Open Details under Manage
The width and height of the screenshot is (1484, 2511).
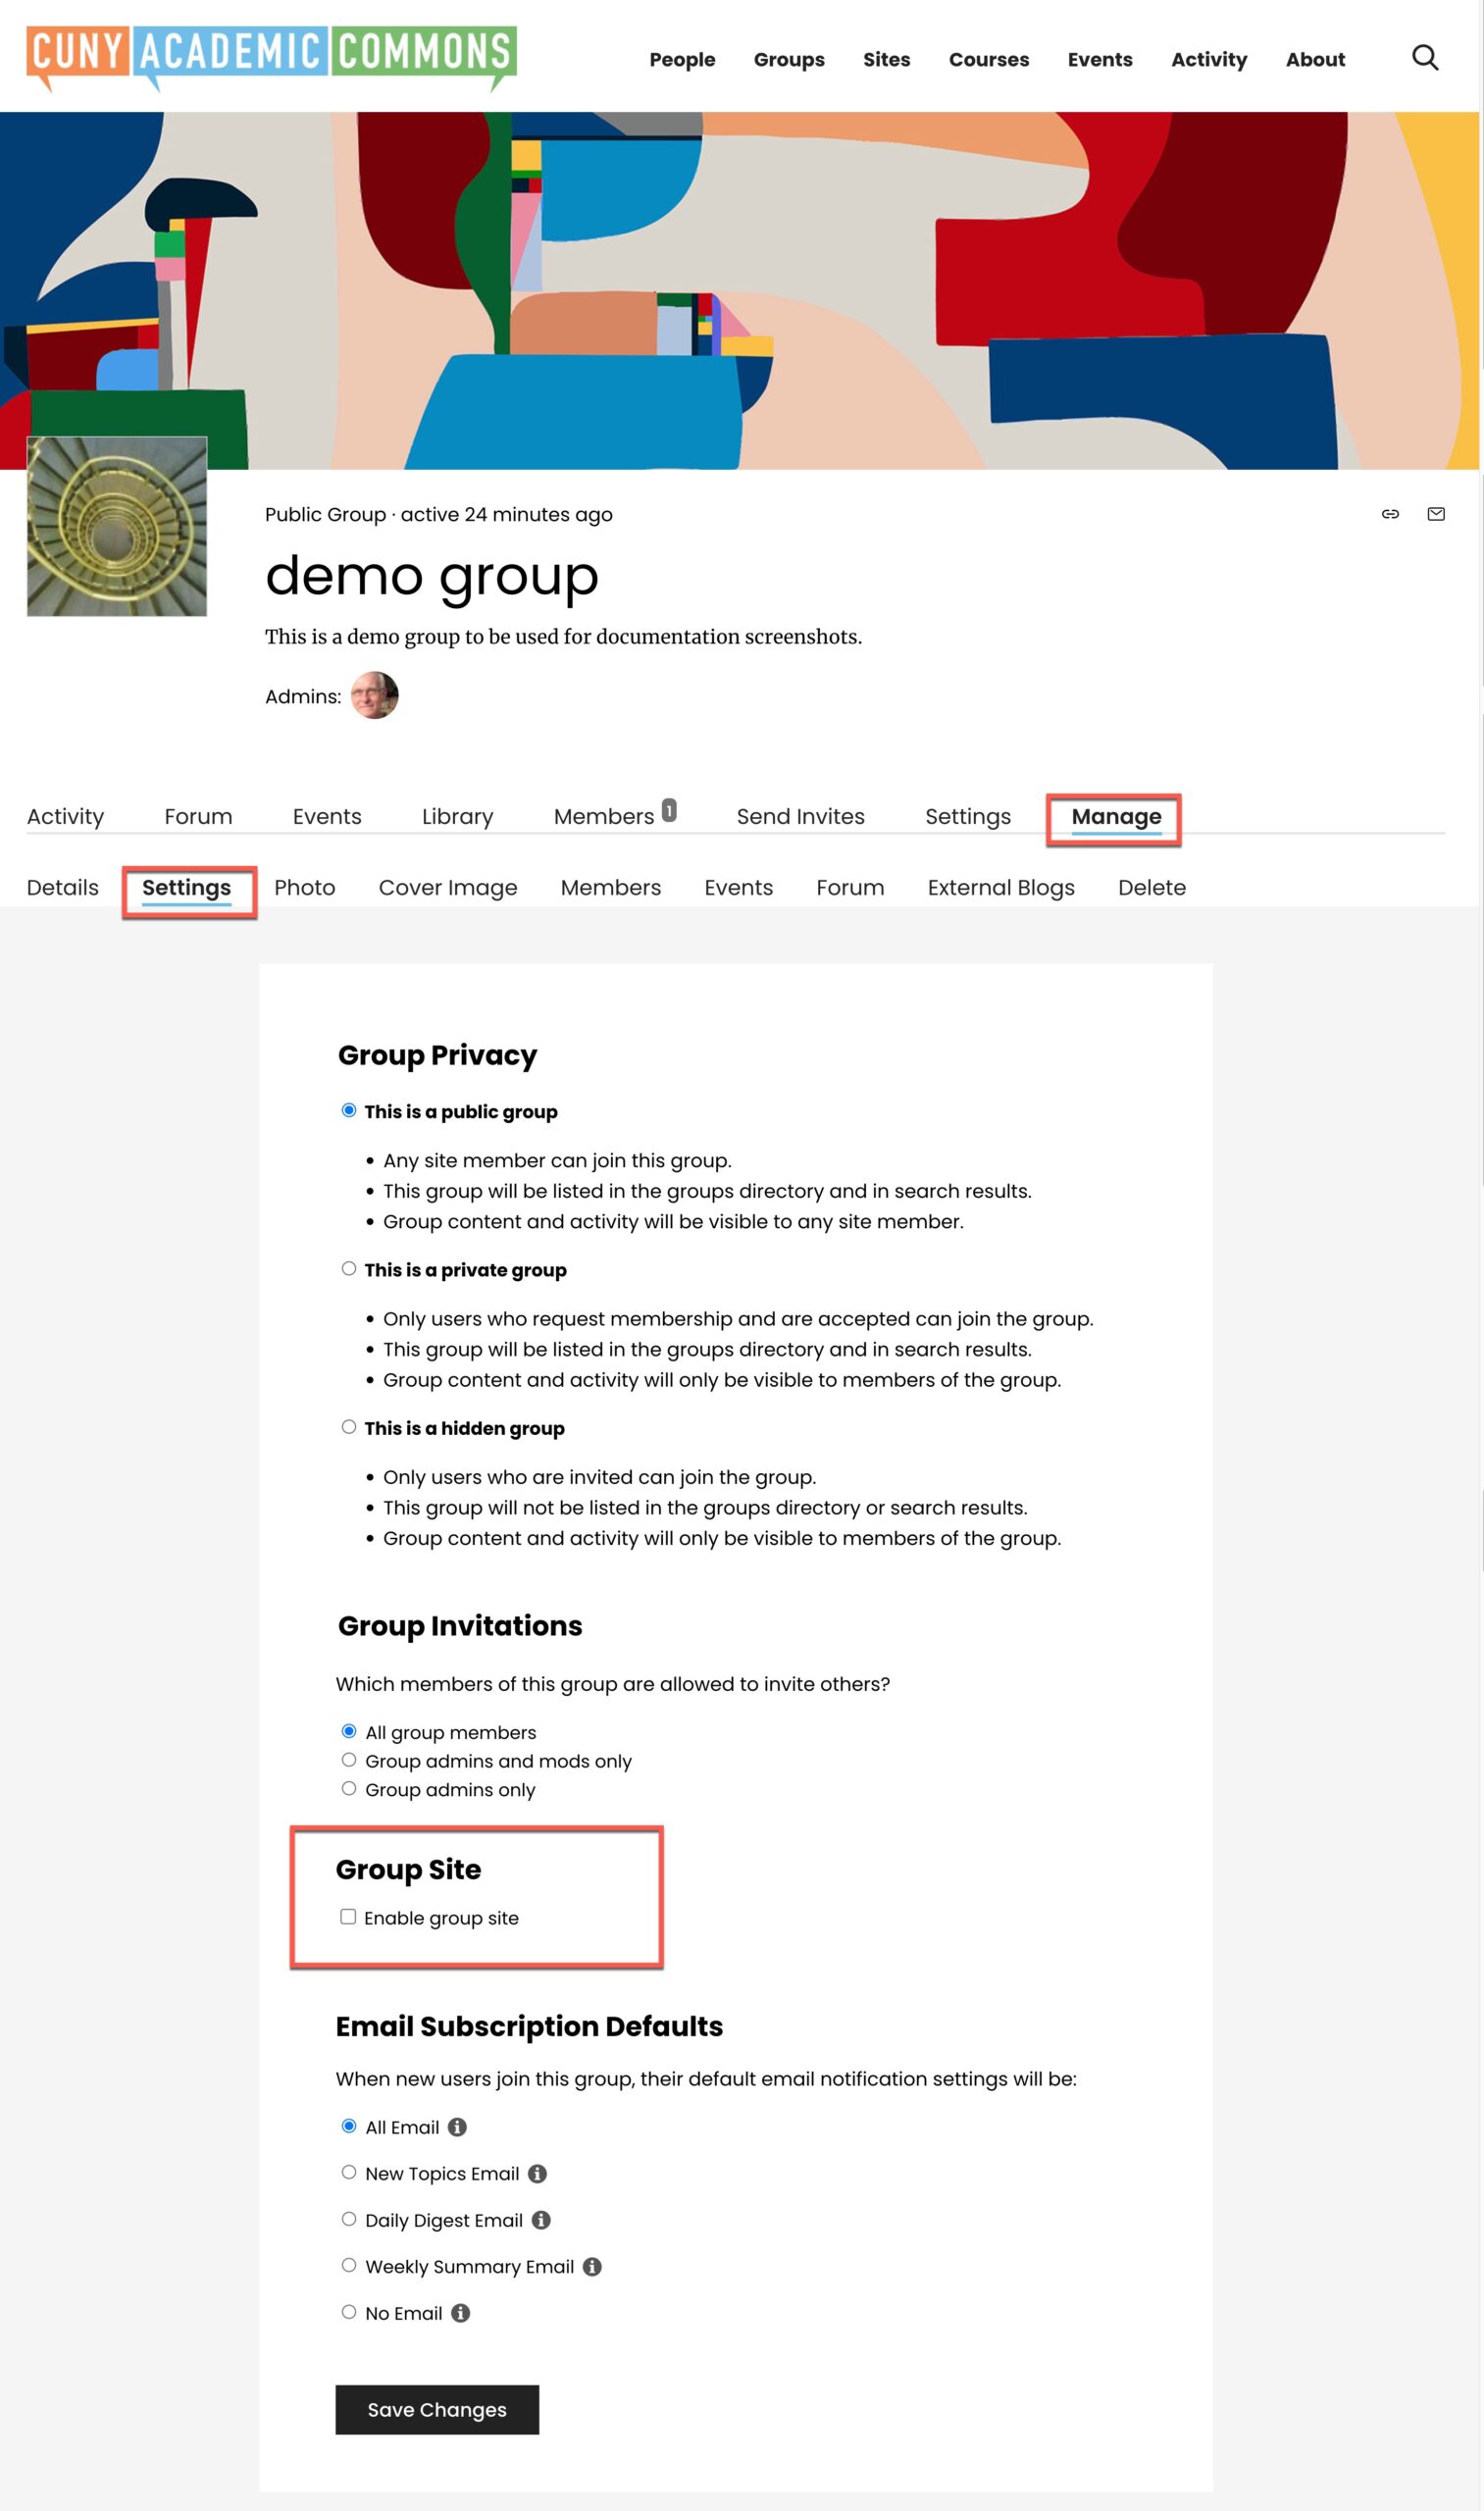pyautogui.click(x=63, y=887)
